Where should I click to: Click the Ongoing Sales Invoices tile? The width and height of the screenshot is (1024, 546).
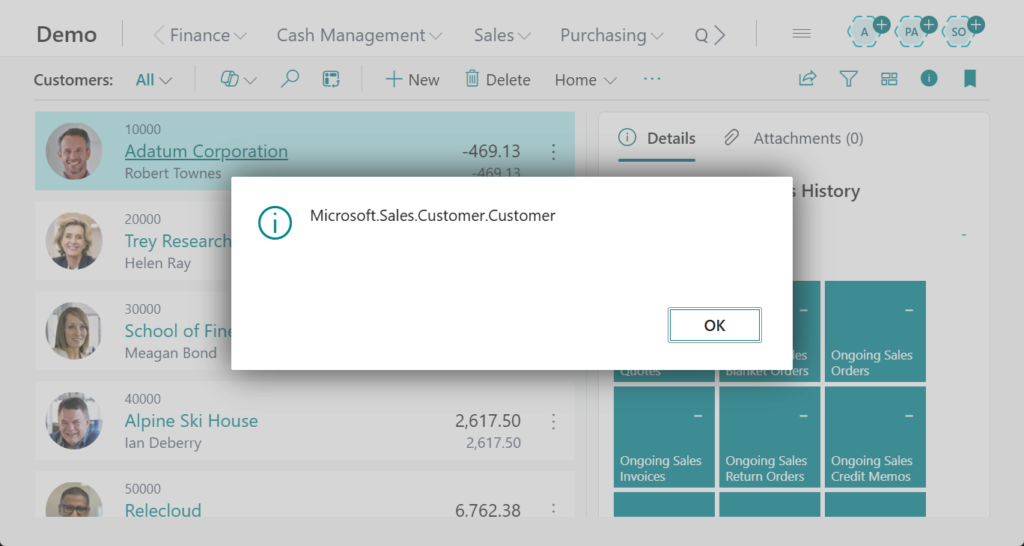[664, 437]
